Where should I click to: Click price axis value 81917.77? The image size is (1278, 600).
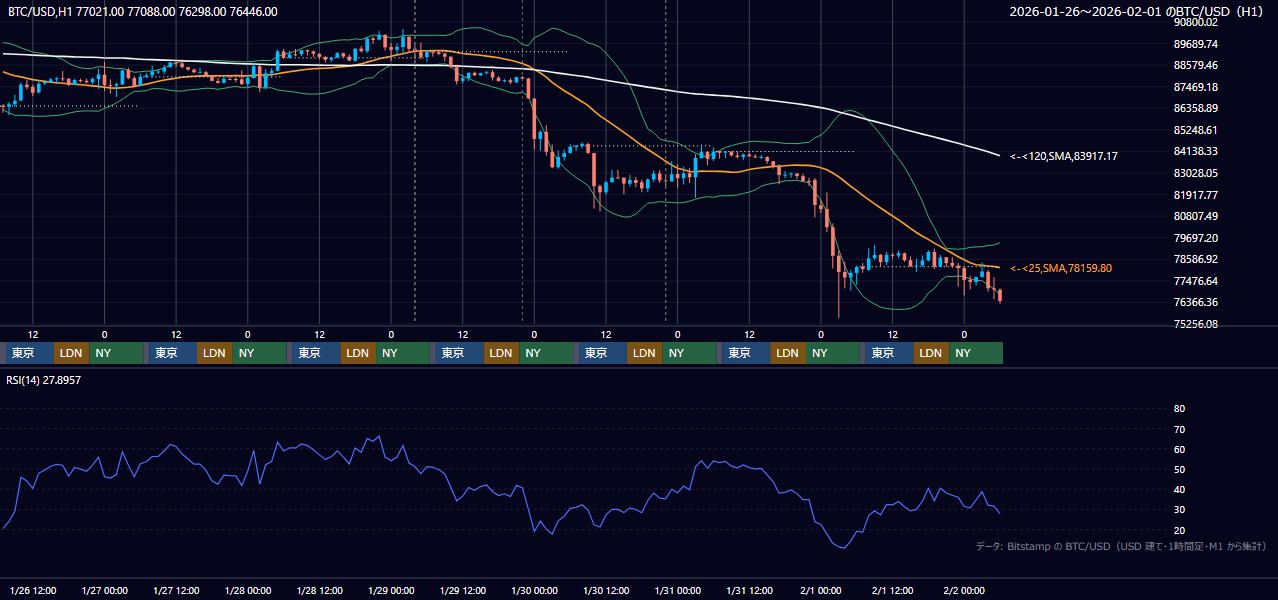tap(1195, 195)
